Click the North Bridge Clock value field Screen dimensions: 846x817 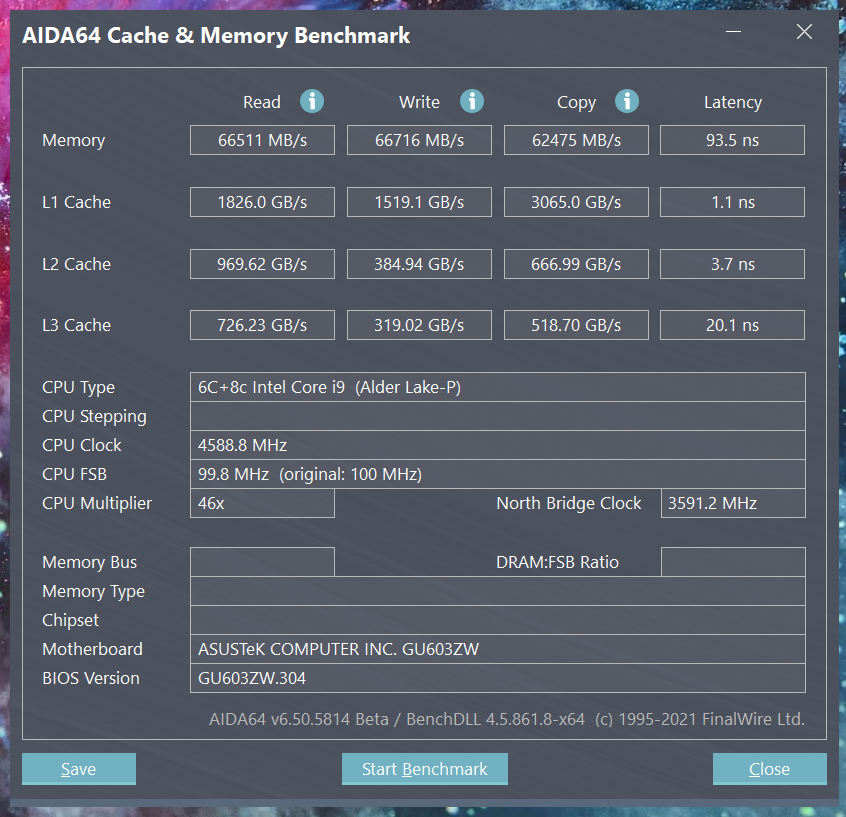pyautogui.click(x=733, y=503)
